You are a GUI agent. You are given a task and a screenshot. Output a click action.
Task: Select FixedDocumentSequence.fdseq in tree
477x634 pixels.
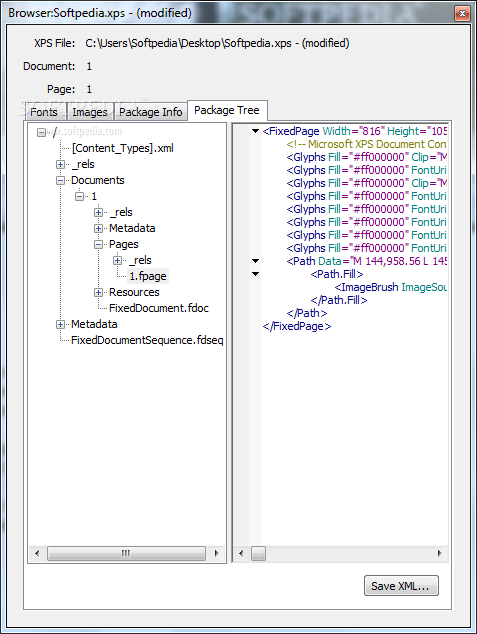(x=147, y=340)
